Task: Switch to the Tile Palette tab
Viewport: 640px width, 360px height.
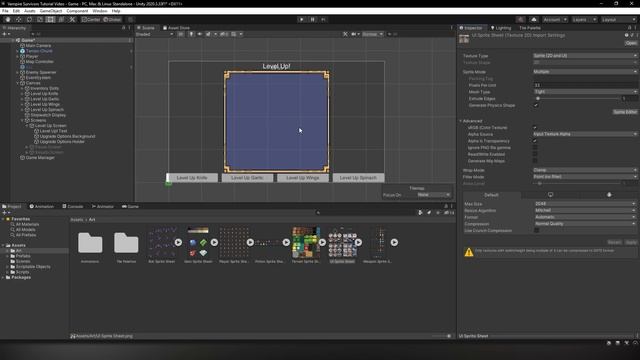Action: tap(530, 28)
